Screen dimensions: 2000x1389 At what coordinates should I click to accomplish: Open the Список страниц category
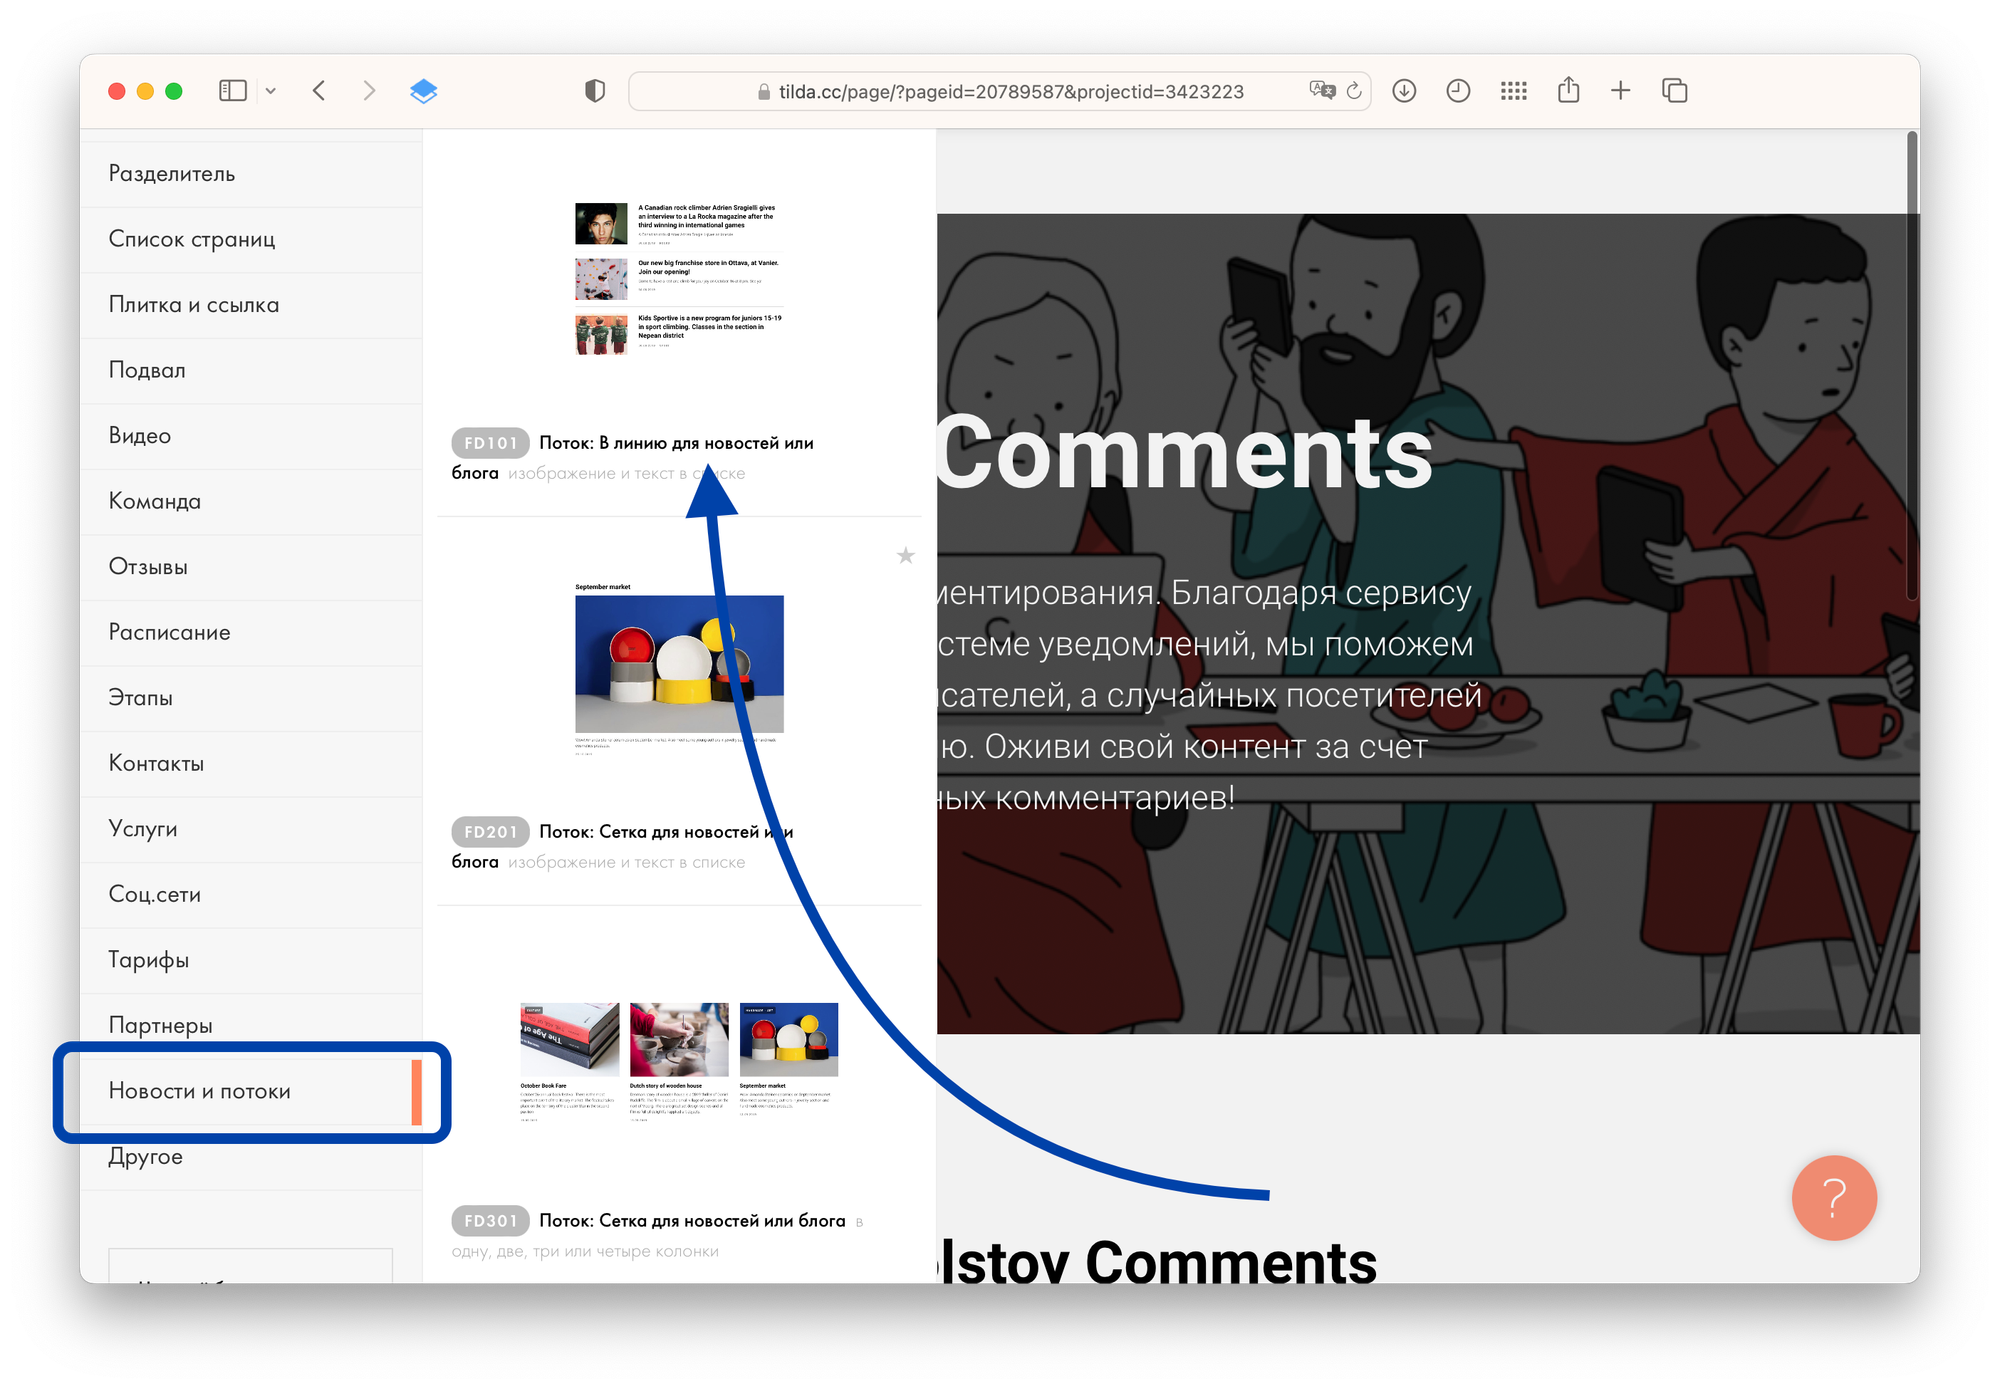[251, 240]
